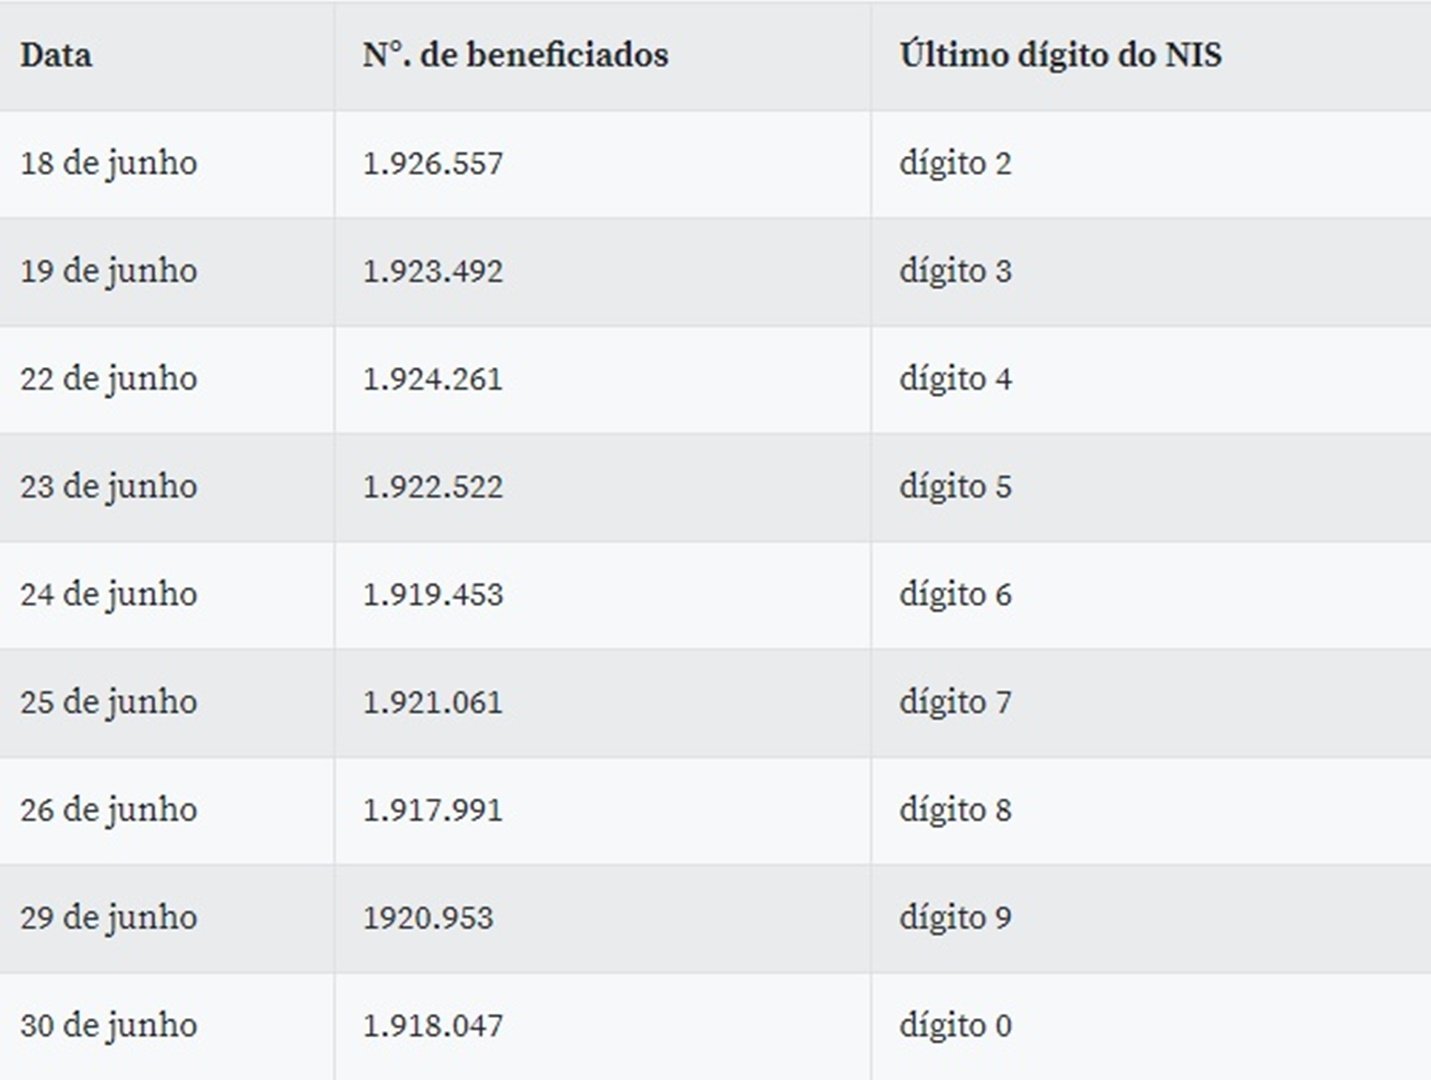Select the value 1.924.261
The image size is (1431, 1080).
pyautogui.click(x=432, y=379)
